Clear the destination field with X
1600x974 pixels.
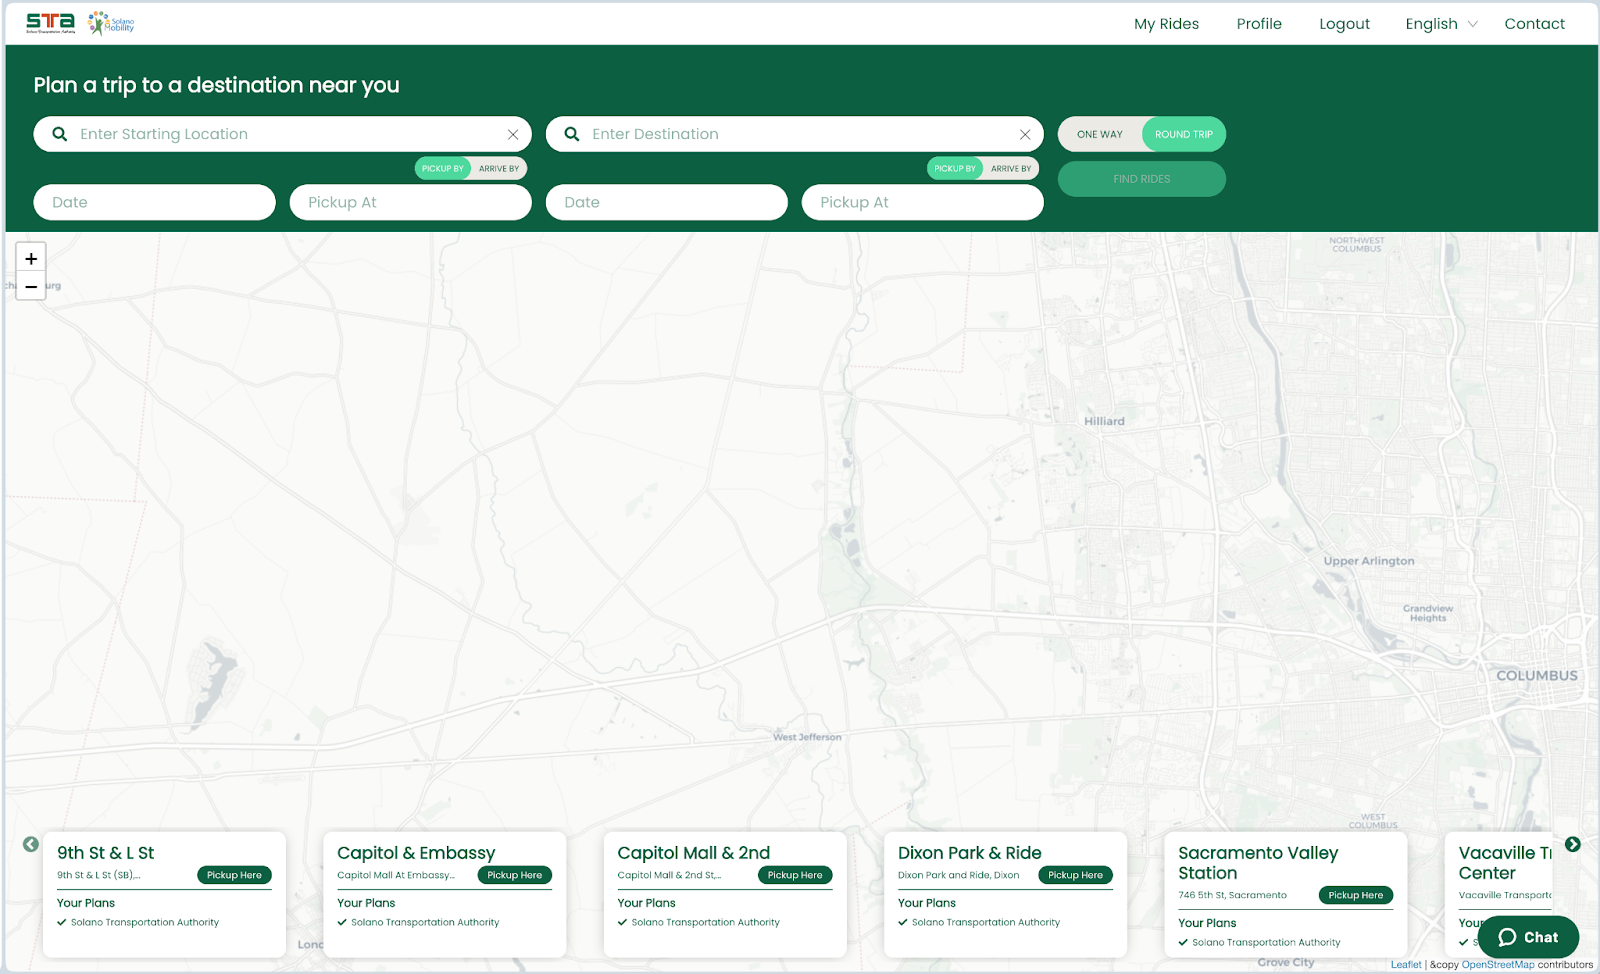pyautogui.click(x=1025, y=134)
